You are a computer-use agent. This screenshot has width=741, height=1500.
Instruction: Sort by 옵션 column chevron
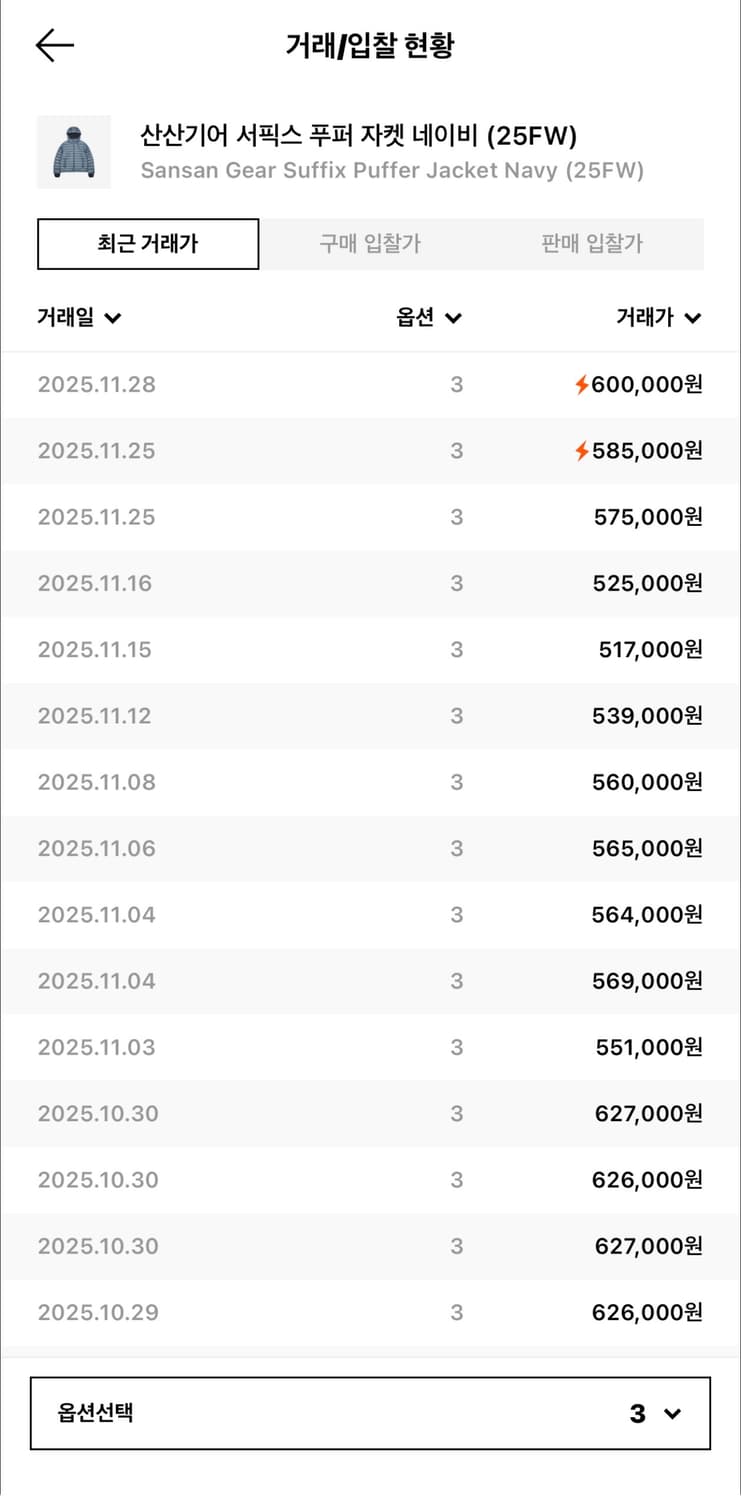[454, 319]
